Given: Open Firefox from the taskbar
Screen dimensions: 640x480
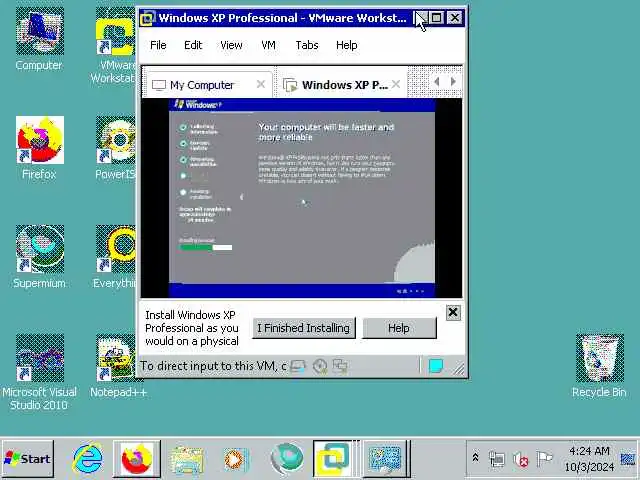Looking at the screenshot, I should pos(137,459).
